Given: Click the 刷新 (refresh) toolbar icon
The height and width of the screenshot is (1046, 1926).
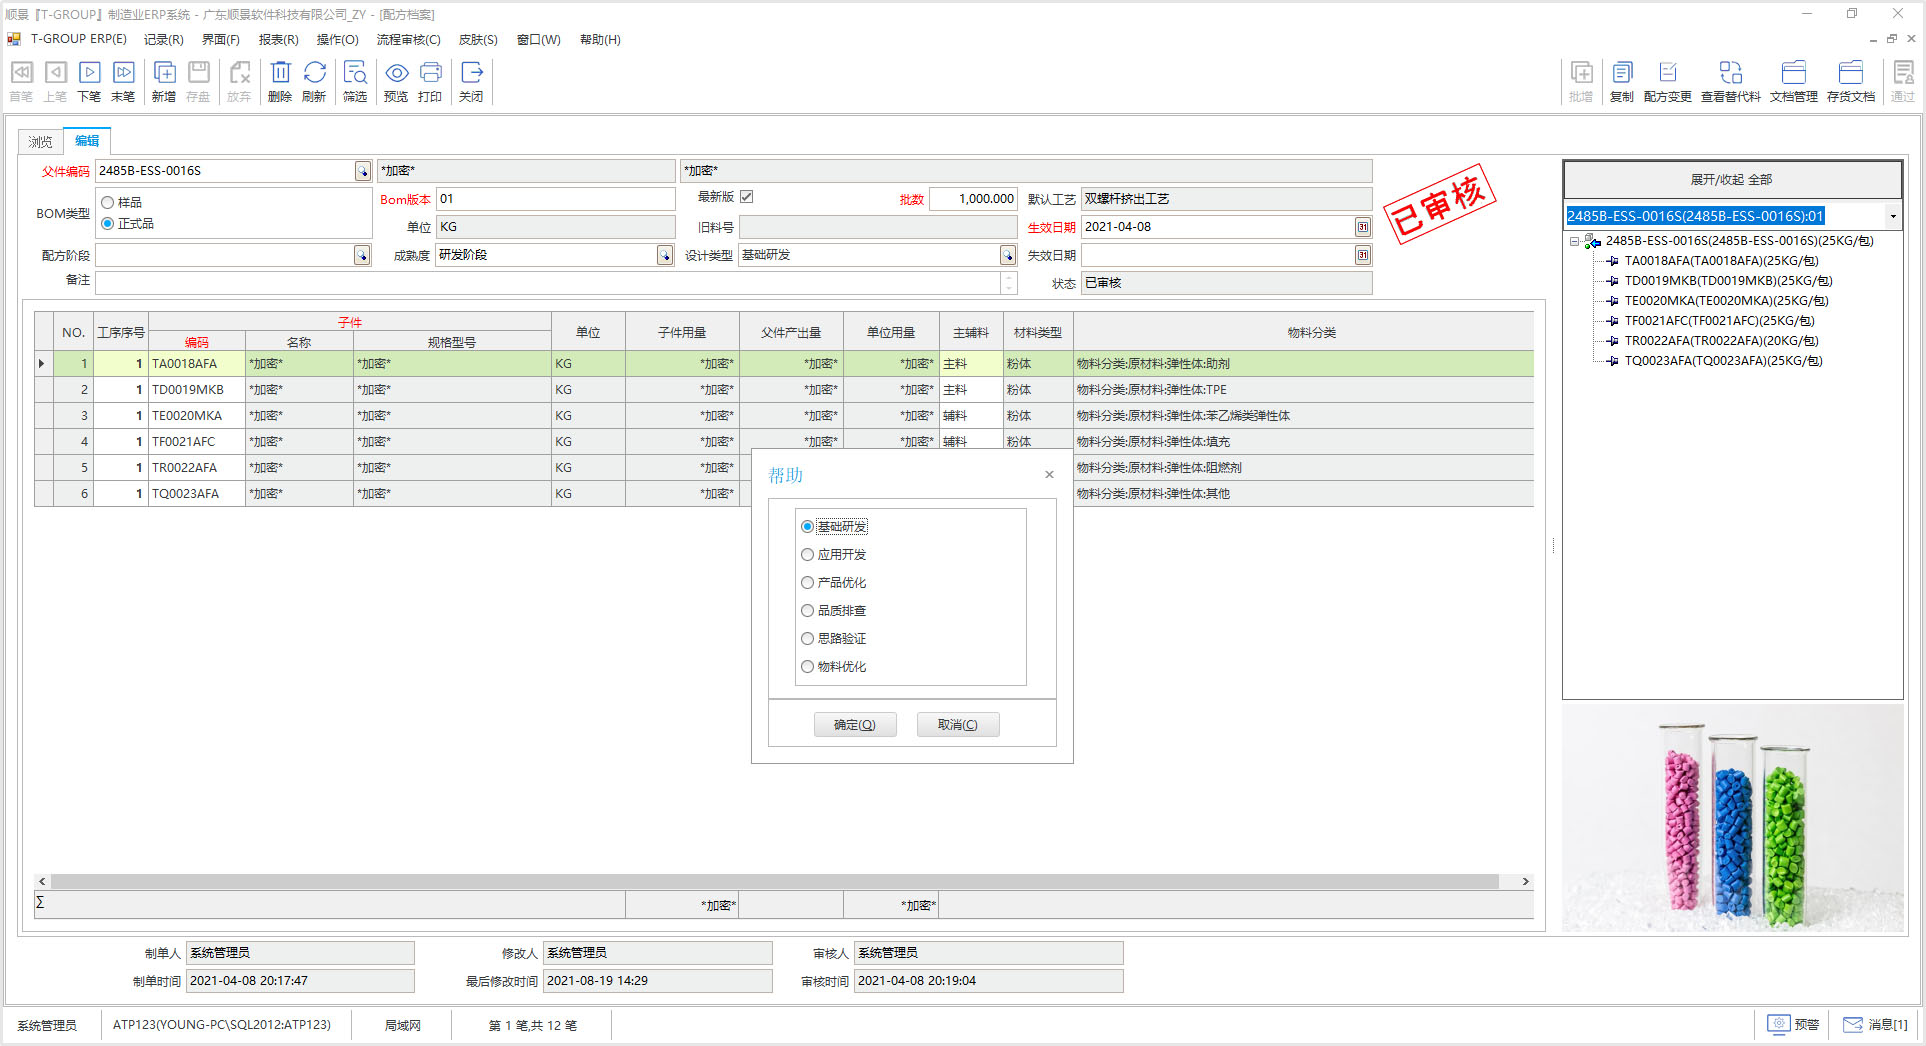Looking at the screenshot, I should pos(314,80).
